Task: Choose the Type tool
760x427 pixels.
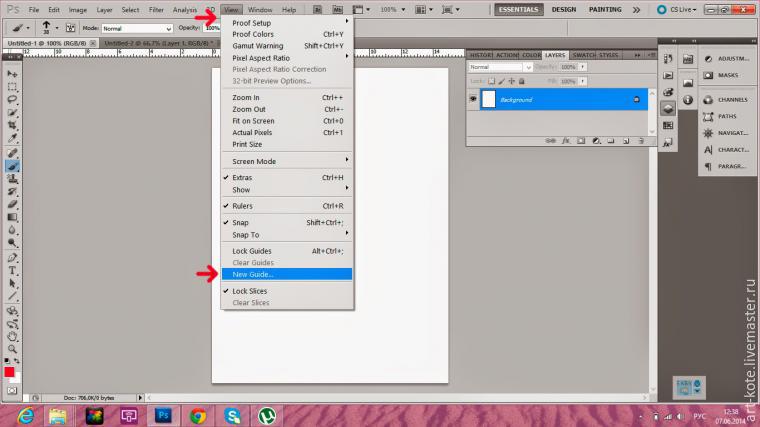Action: pyautogui.click(x=13, y=270)
